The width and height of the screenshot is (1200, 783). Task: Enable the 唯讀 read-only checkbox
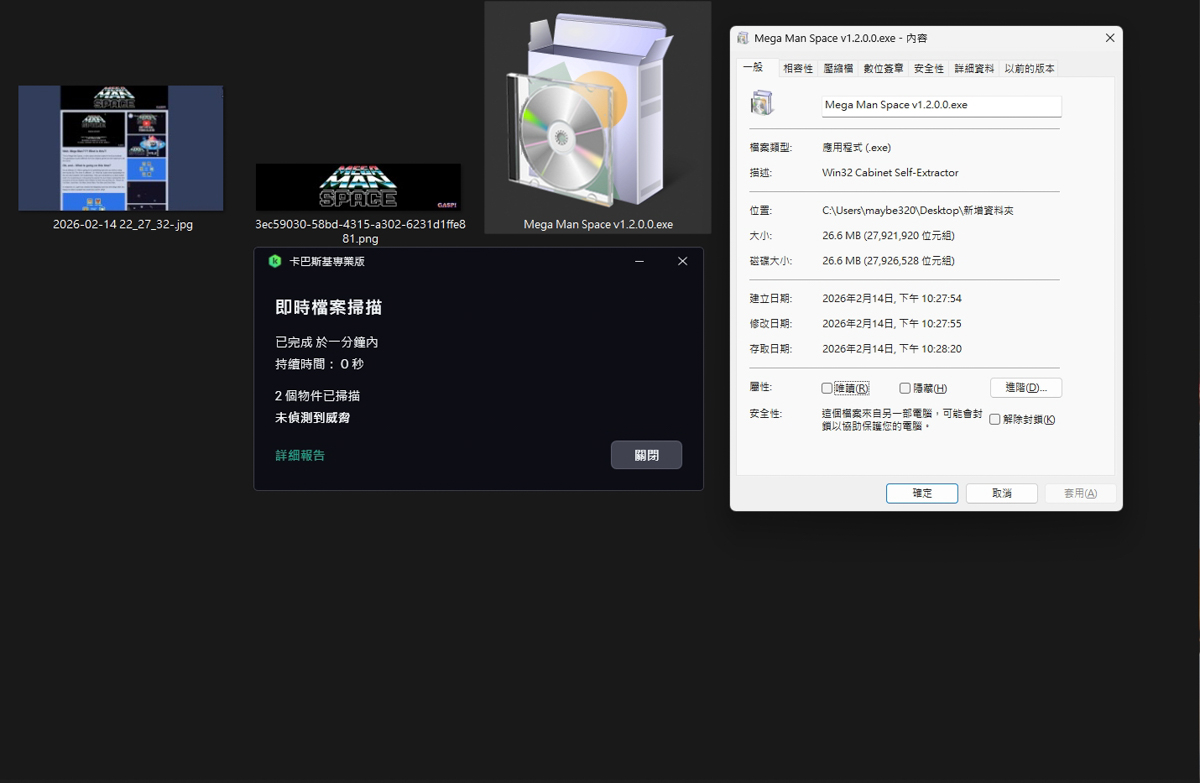pos(827,388)
